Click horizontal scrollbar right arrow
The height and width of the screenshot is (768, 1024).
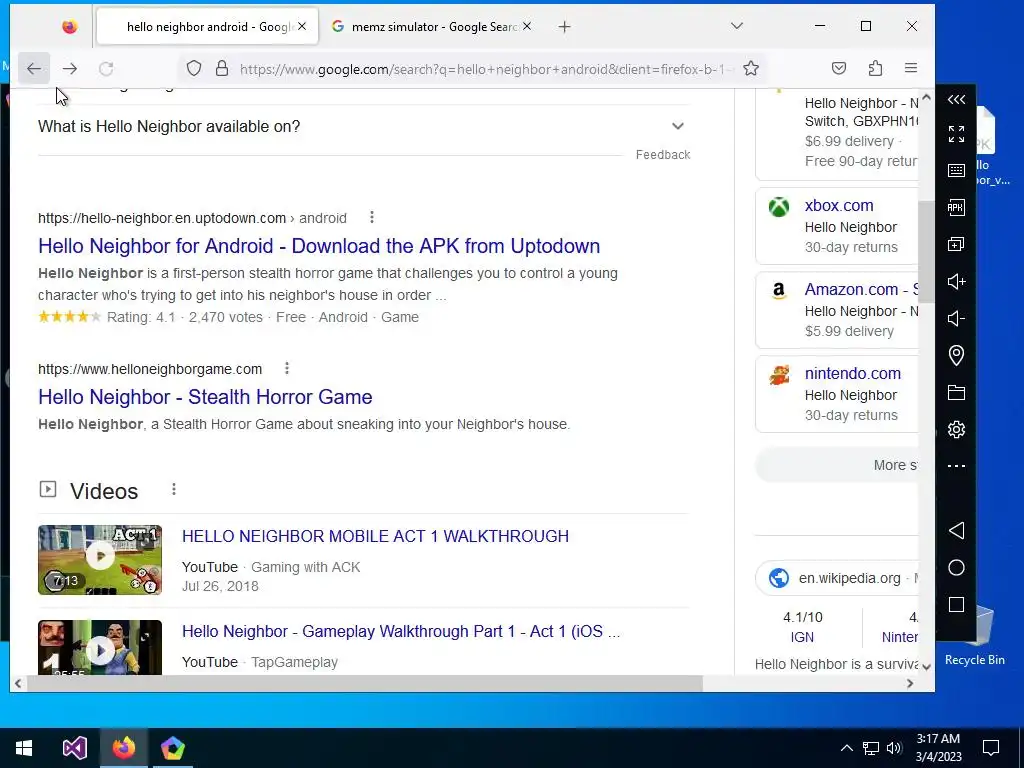[x=910, y=683]
